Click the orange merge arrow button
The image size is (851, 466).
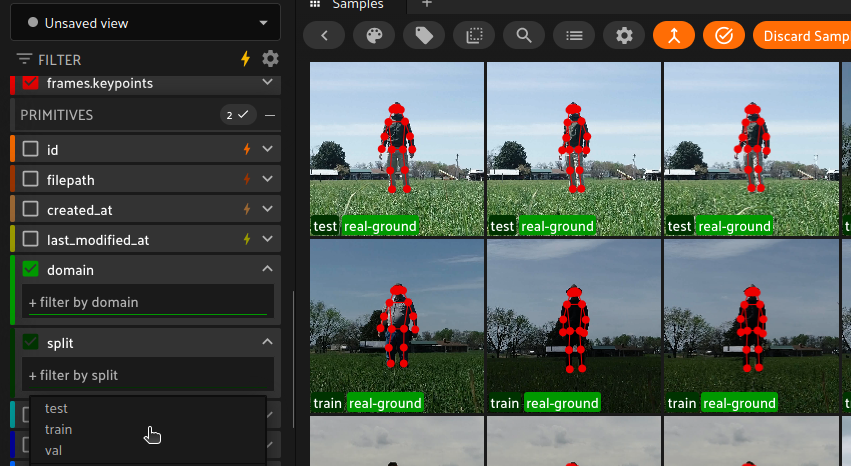pos(674,36)
